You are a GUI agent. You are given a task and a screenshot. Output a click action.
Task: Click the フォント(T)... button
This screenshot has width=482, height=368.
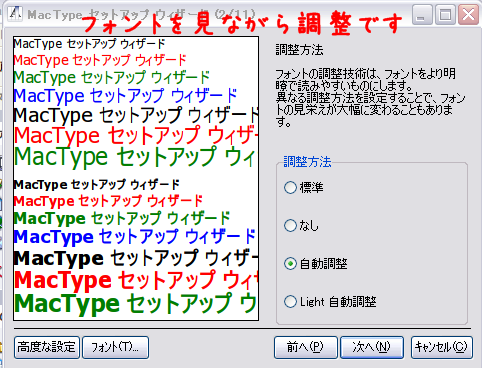click(x=115, y=347)
